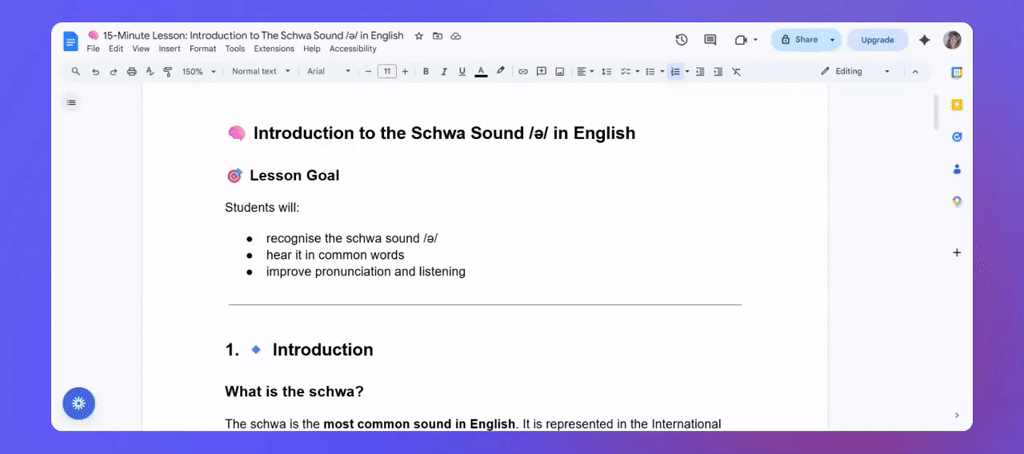The height and width of the screenshot is (454, 1024).
Task: Toggle the checklist button
Action: [625, 71]
